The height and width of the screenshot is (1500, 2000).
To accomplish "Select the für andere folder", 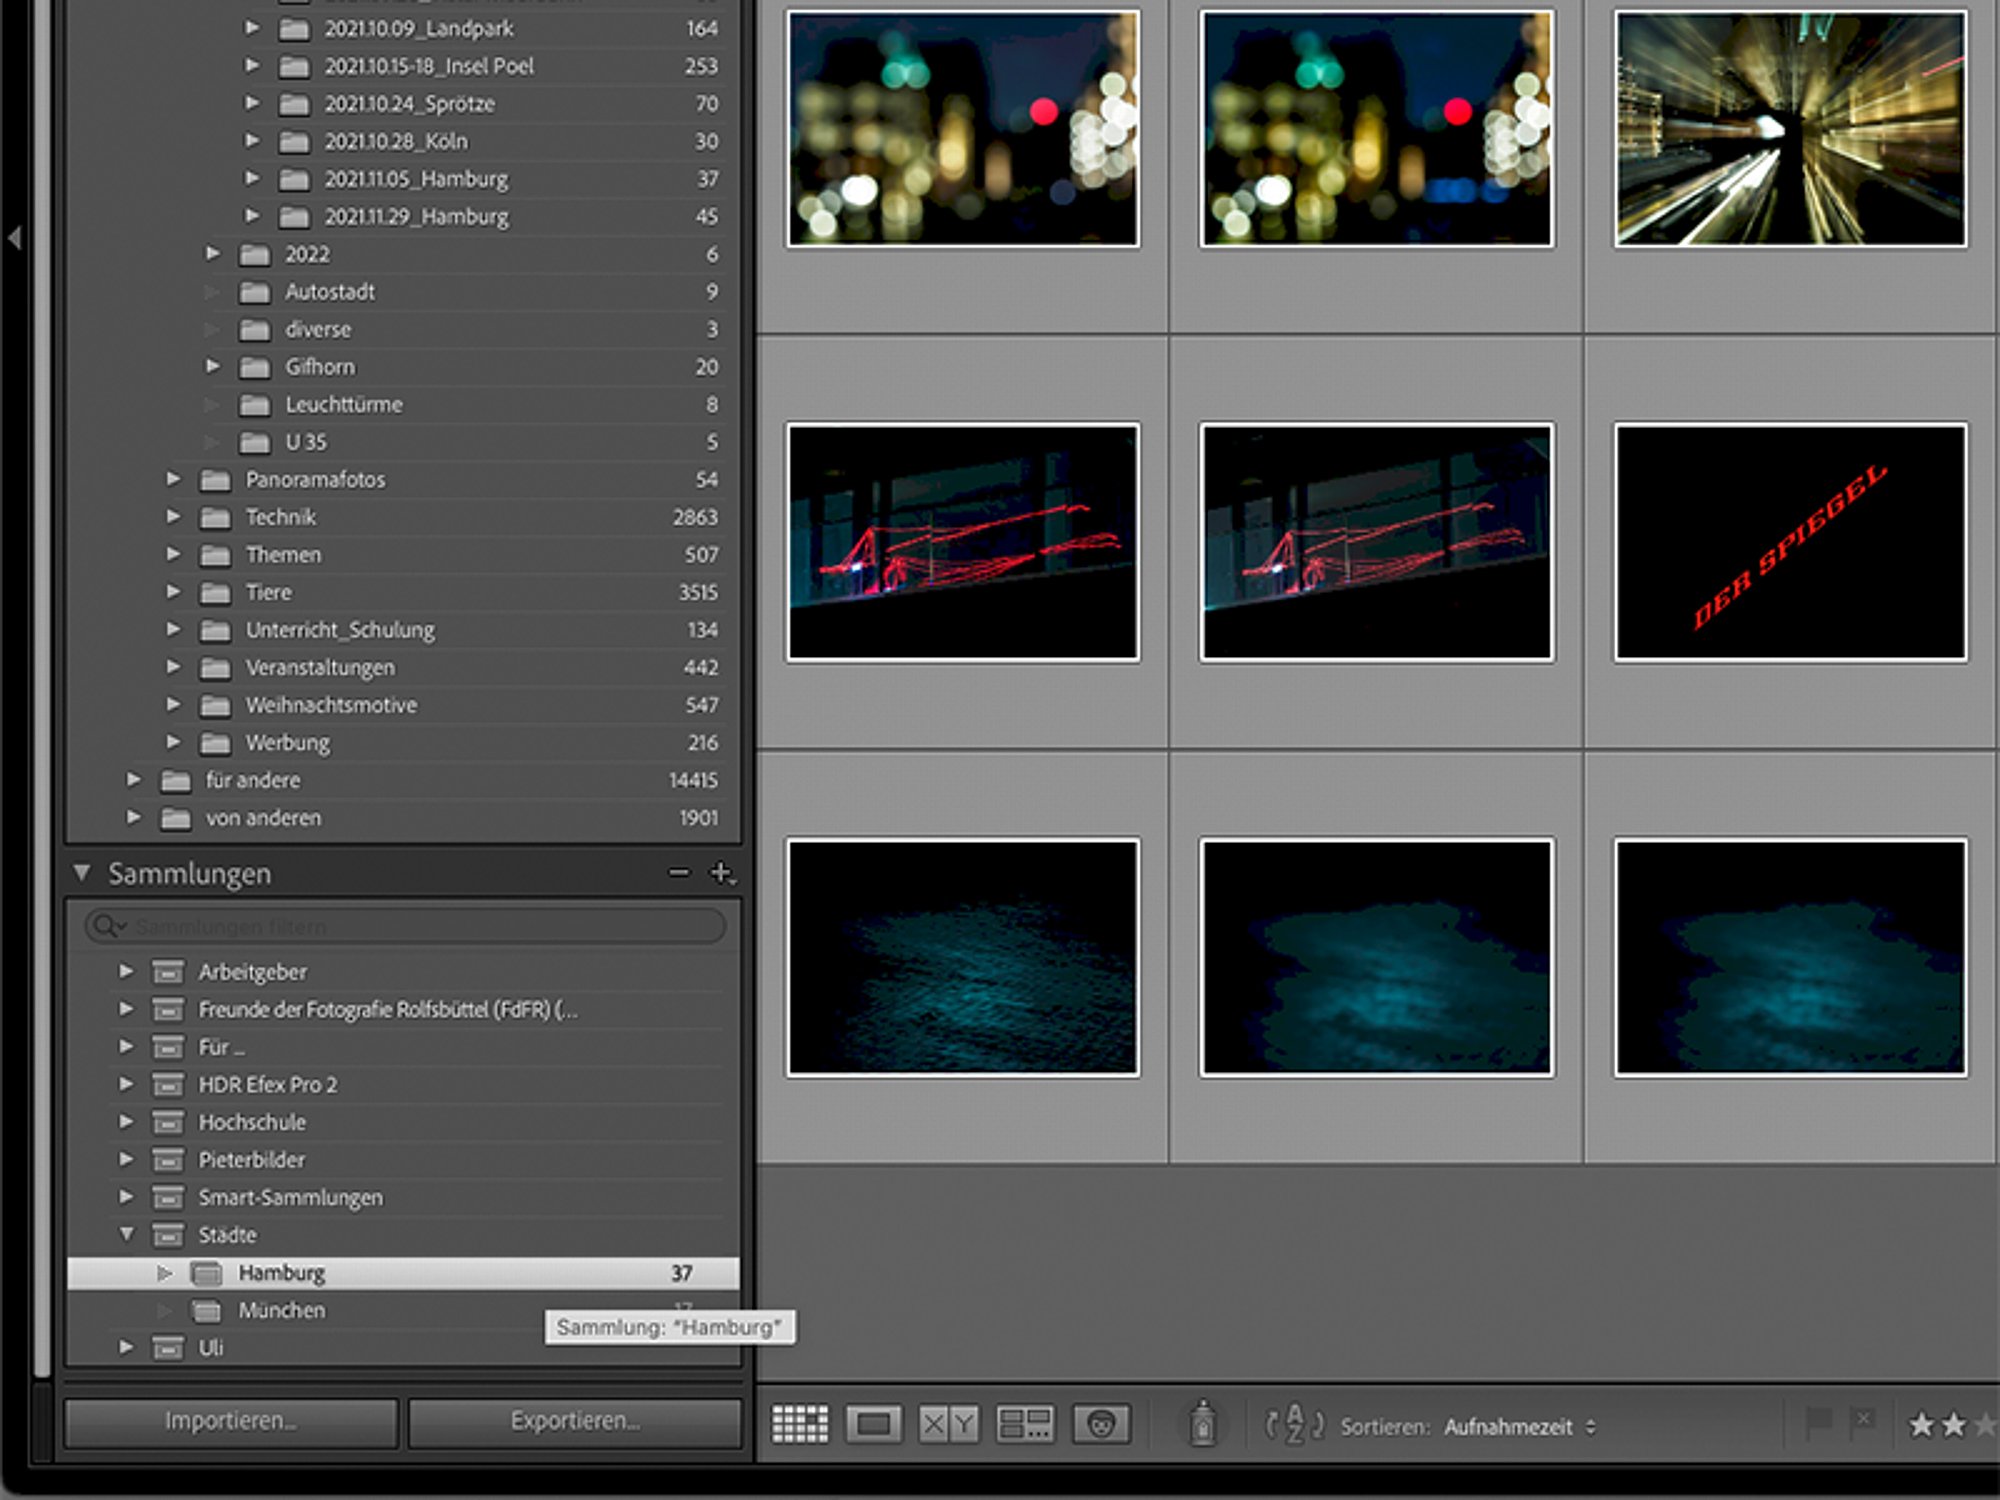I will 253,780.
